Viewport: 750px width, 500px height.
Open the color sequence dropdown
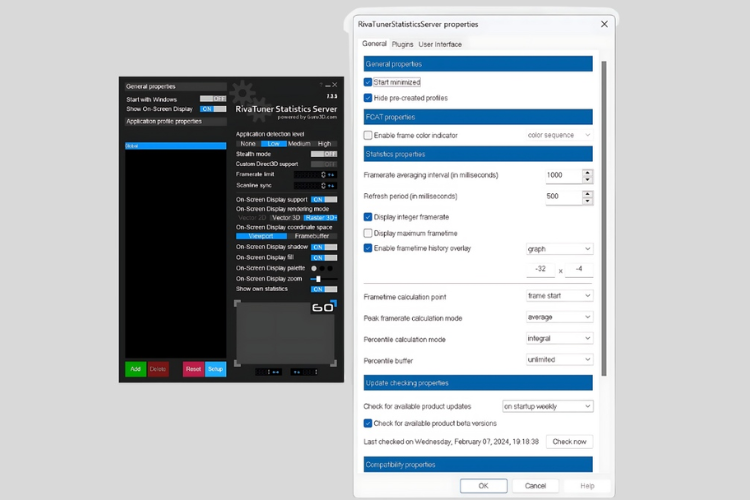coord(559,135)
